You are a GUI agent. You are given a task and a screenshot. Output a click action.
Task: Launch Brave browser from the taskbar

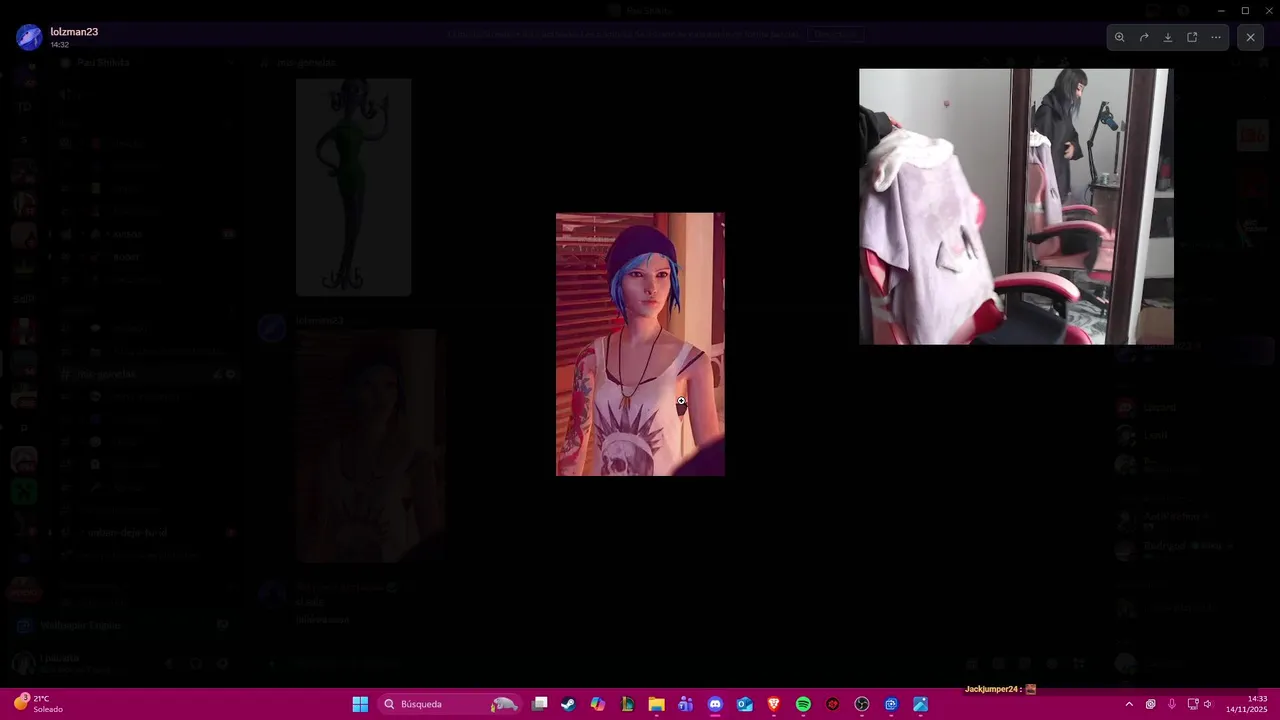click(x=774, y=704)
